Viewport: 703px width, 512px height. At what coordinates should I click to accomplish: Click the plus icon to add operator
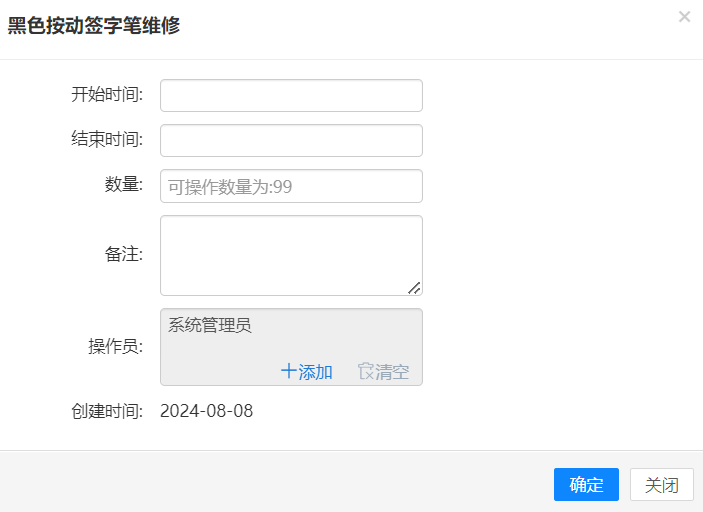pyautogui.click(x=289, y=372)
